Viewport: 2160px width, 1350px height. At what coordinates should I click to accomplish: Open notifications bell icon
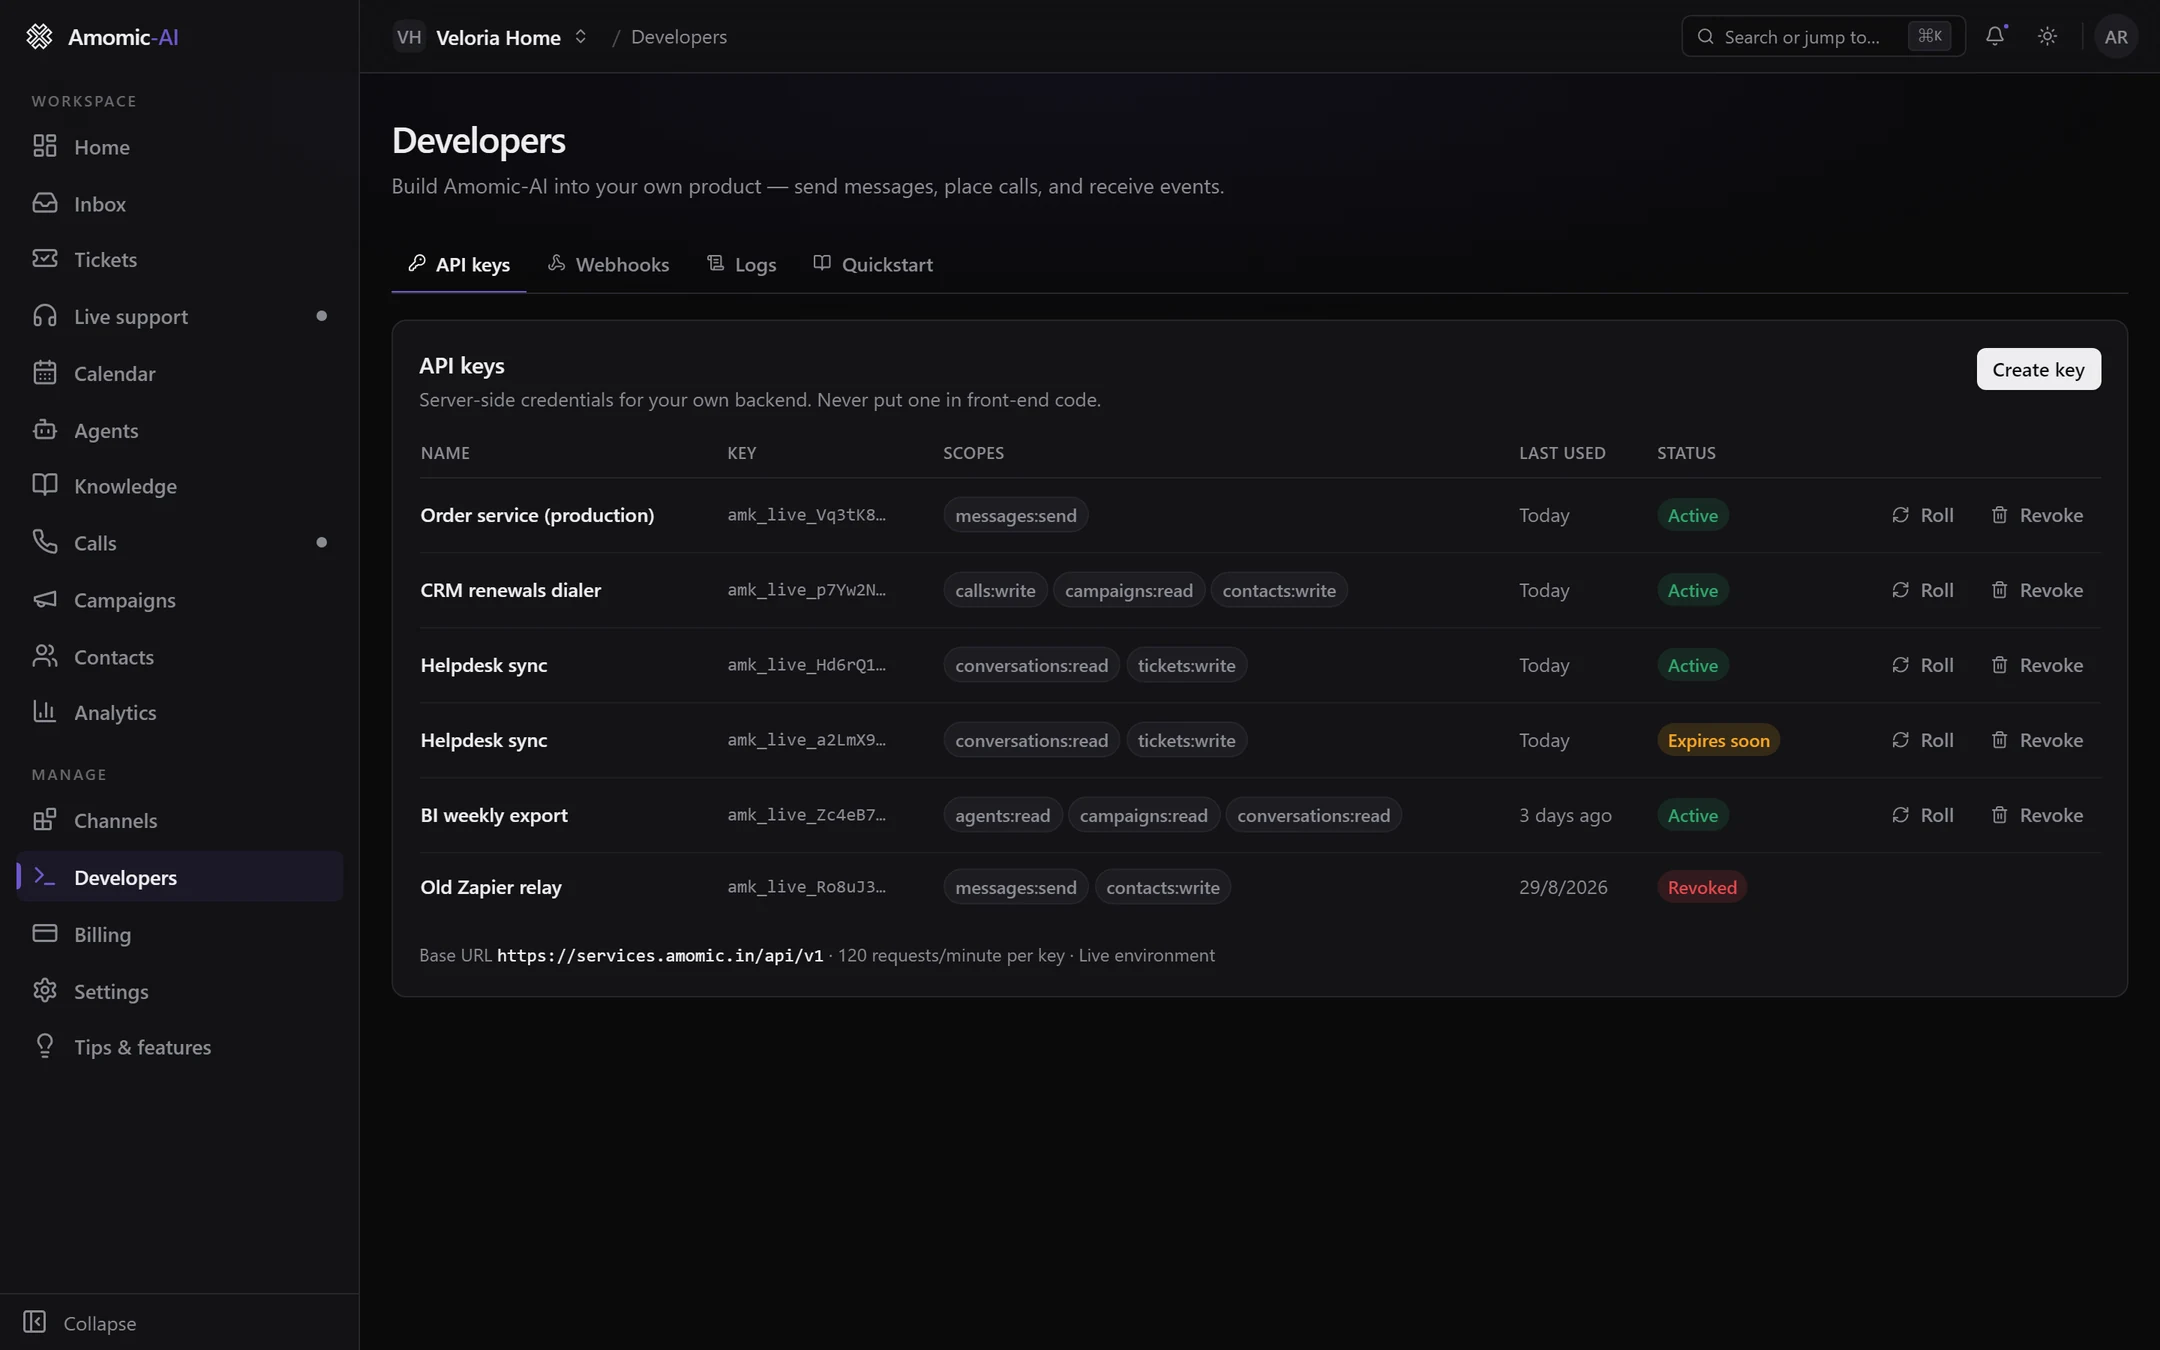[x=1995, y=36]
